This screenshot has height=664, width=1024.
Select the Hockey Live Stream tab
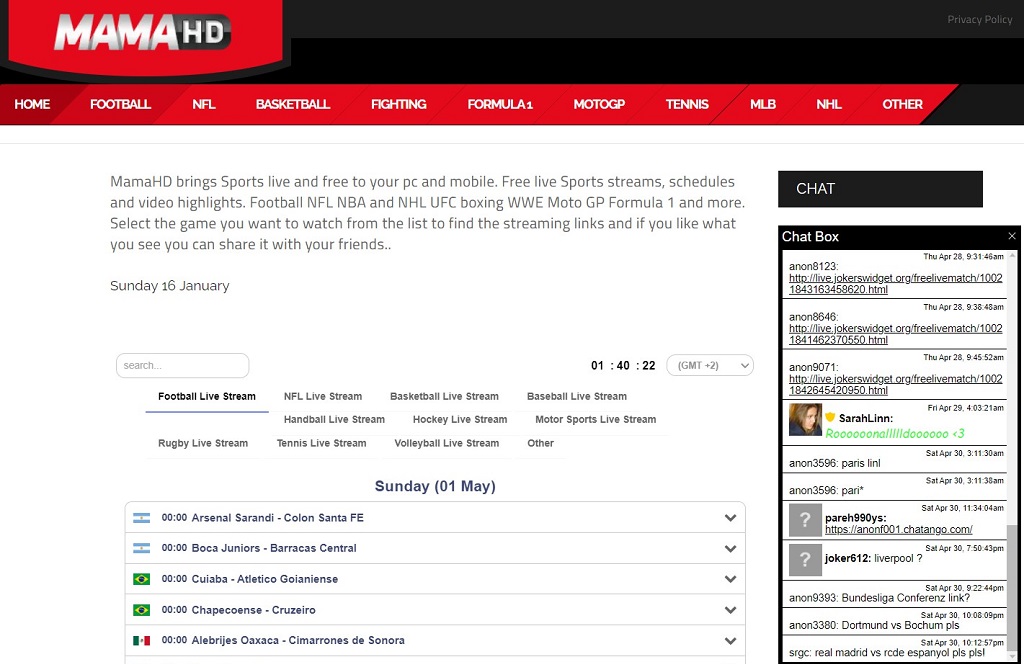tap(460, 419)
